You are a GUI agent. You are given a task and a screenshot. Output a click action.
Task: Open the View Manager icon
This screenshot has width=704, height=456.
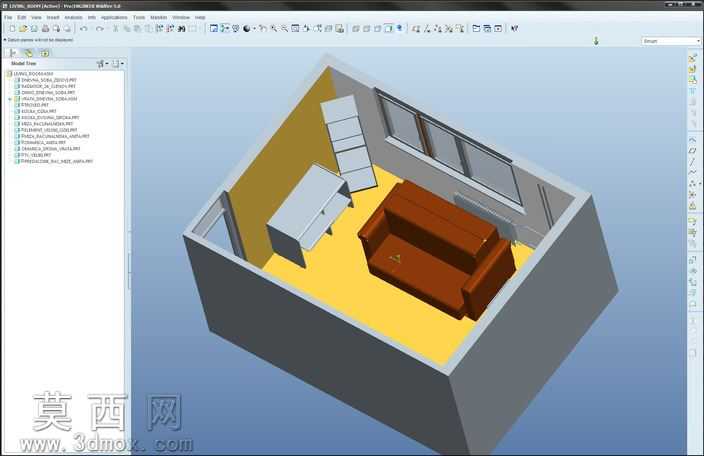[x=339, y=29]
